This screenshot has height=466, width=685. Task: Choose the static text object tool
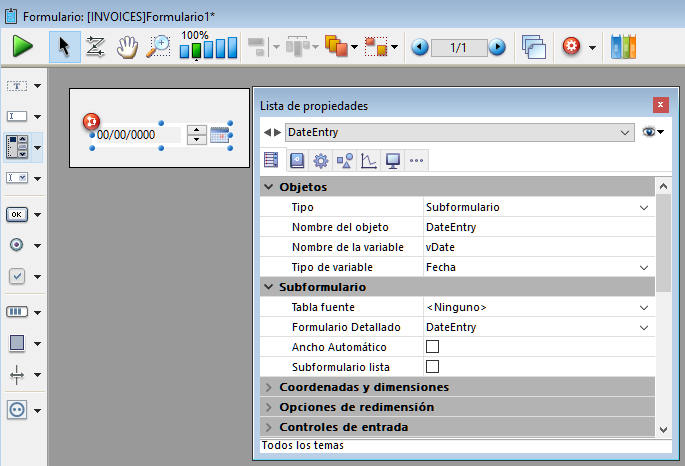click(18, 86)
